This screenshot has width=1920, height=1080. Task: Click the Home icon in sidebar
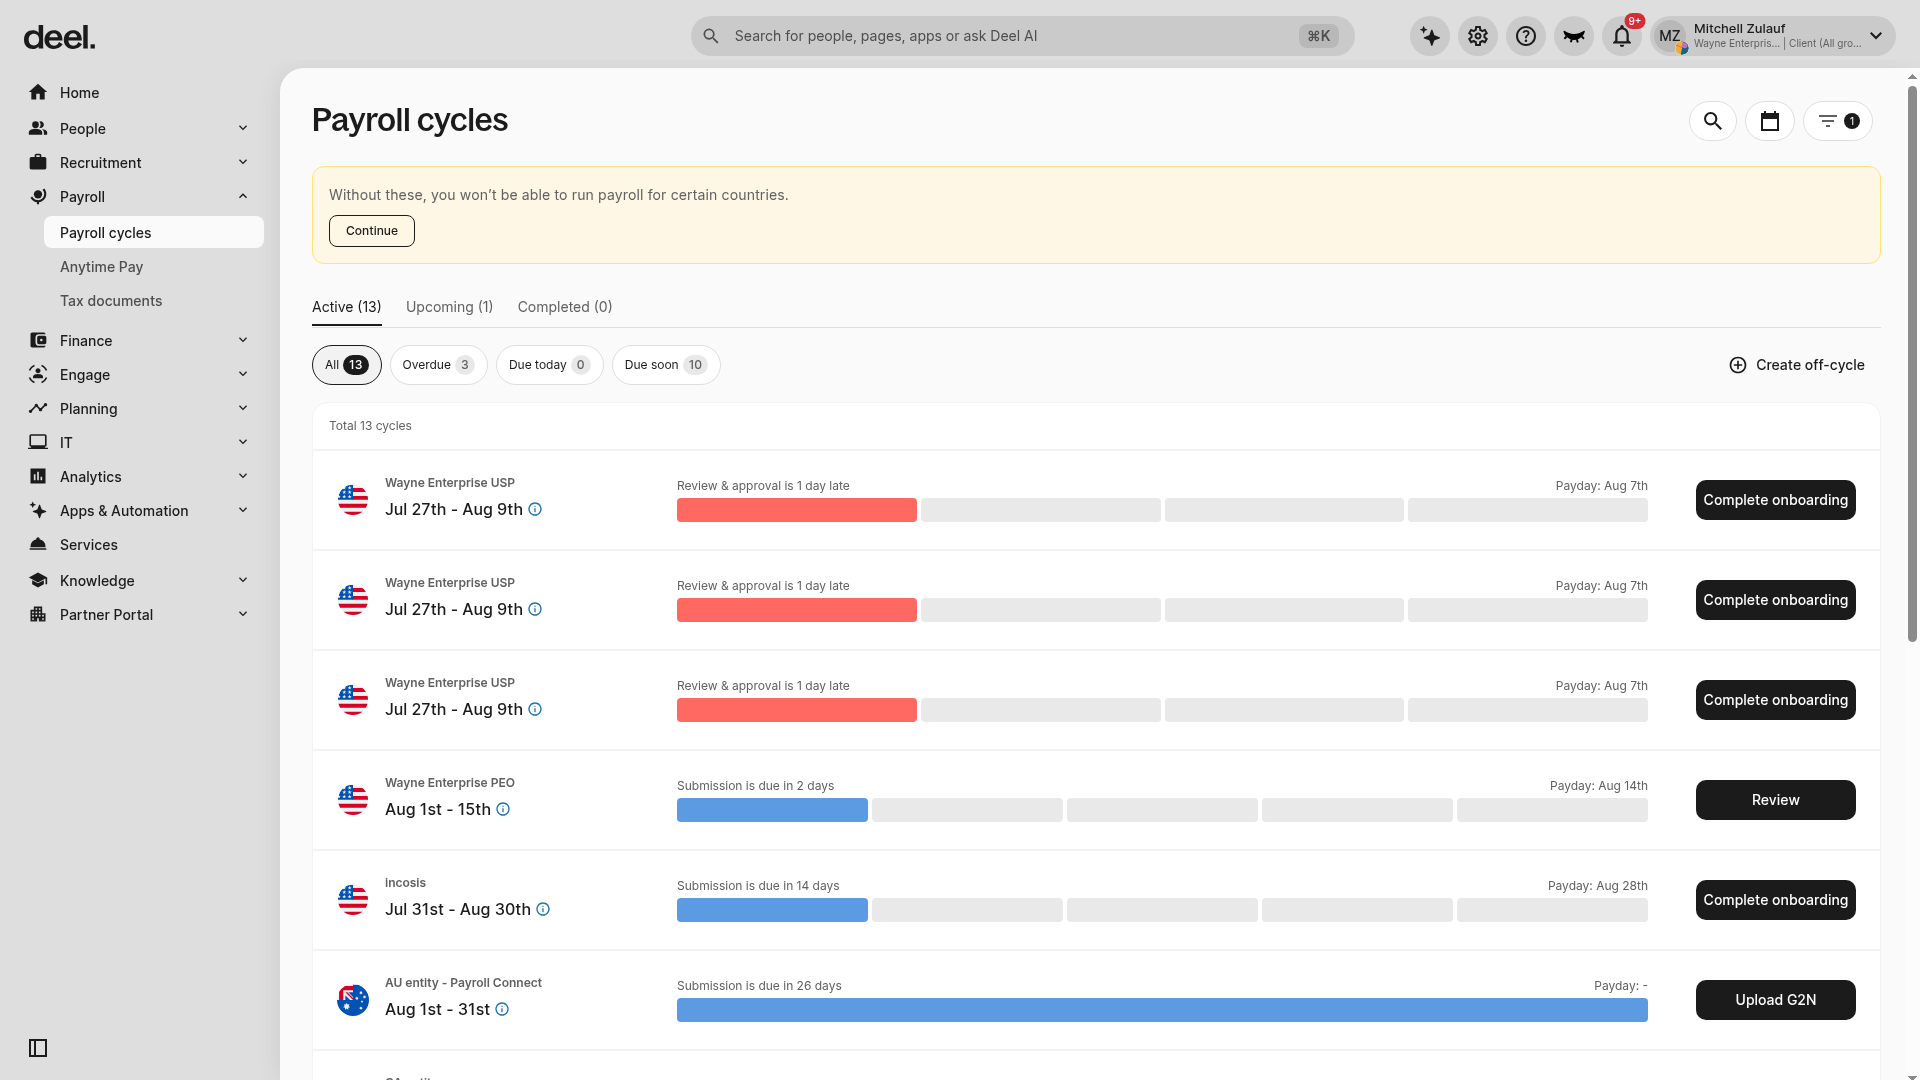click(38, 92)
